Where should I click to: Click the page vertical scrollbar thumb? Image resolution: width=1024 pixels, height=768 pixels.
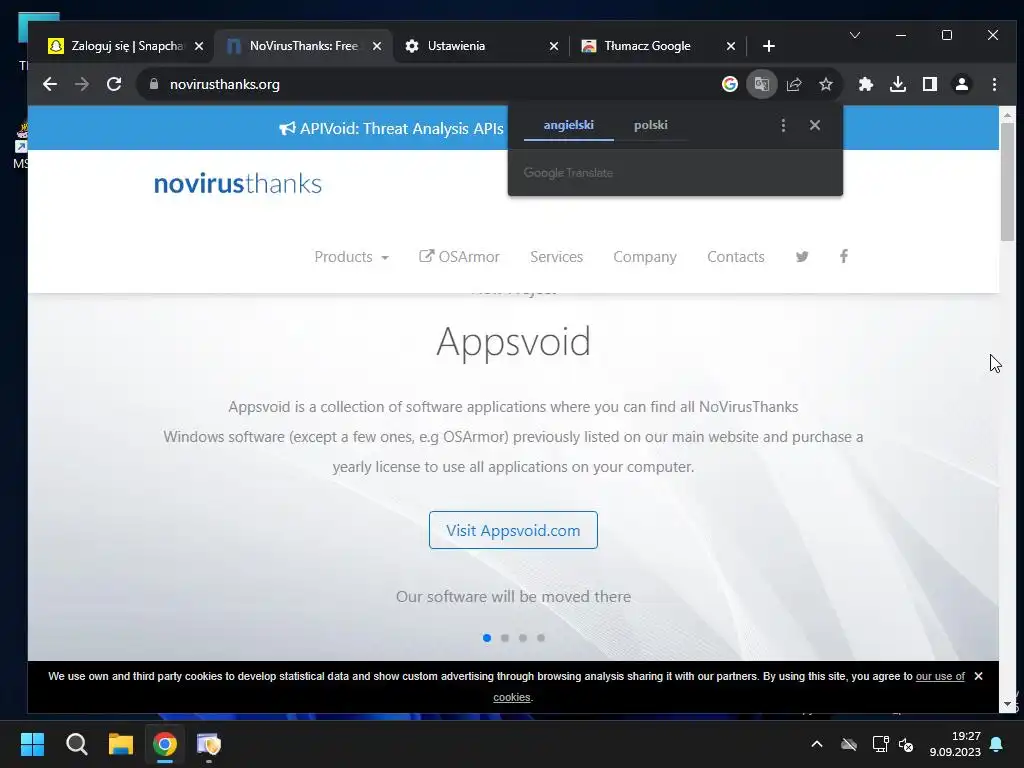tap(1007, 182)
